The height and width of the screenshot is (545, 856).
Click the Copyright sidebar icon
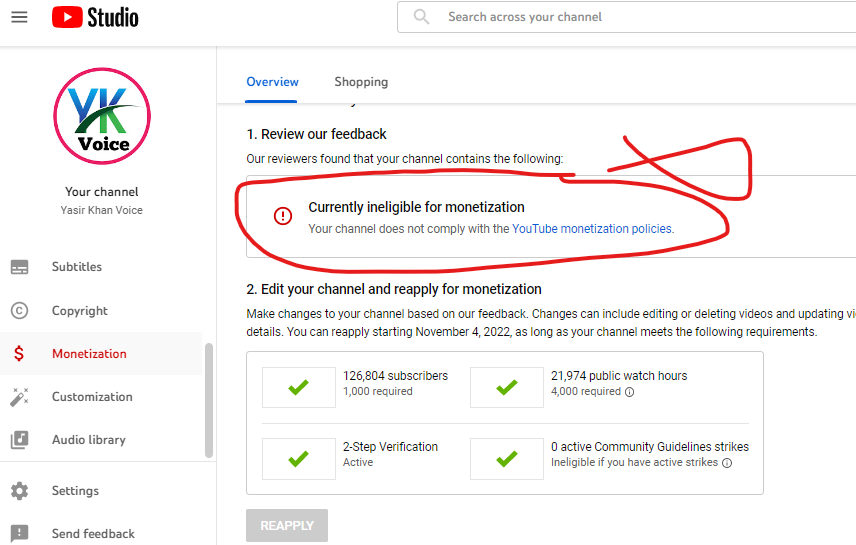[x=19, y=311]
